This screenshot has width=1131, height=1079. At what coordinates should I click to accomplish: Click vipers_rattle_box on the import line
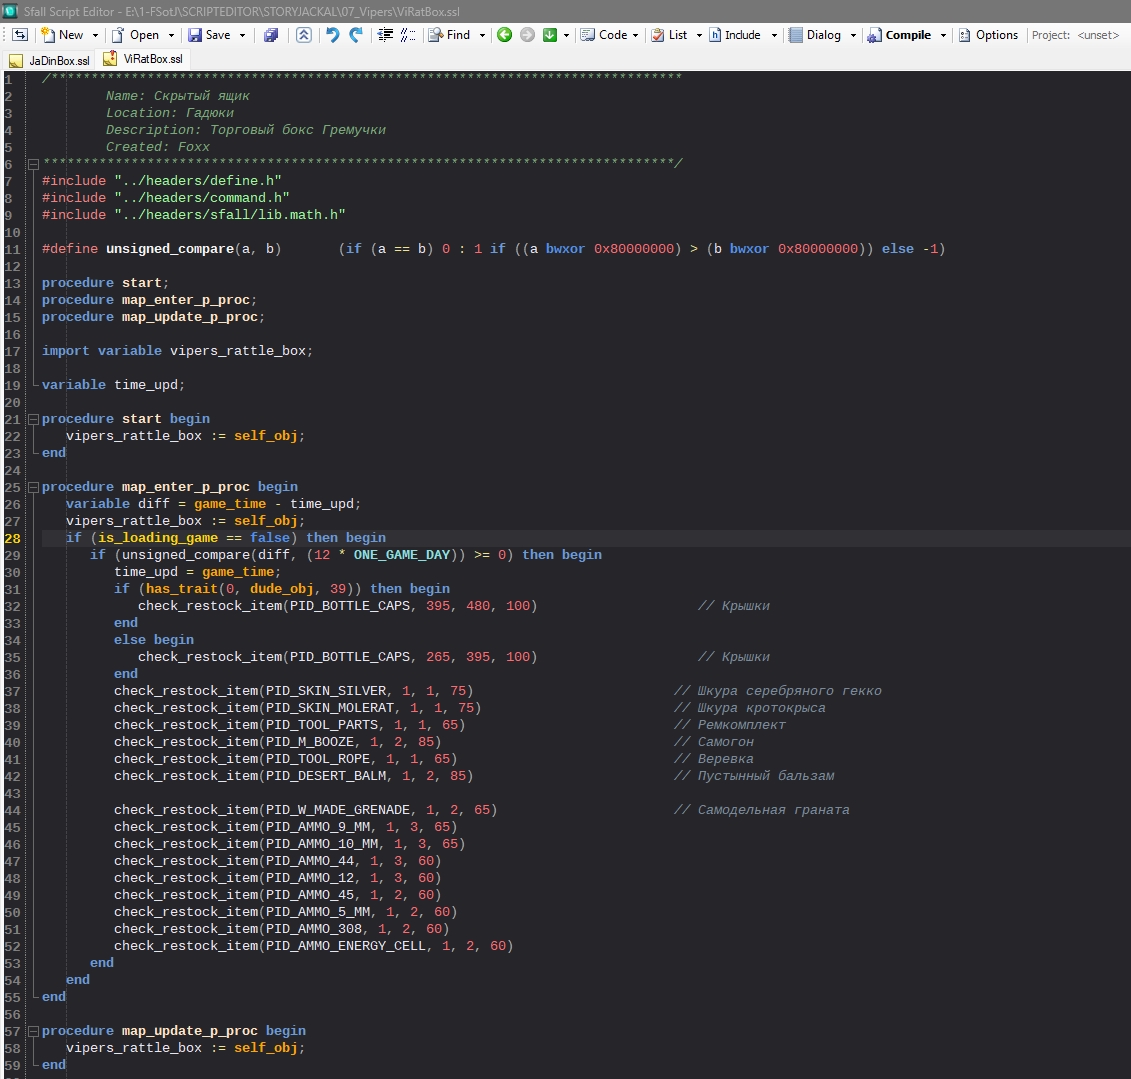[x=238, y=351]
